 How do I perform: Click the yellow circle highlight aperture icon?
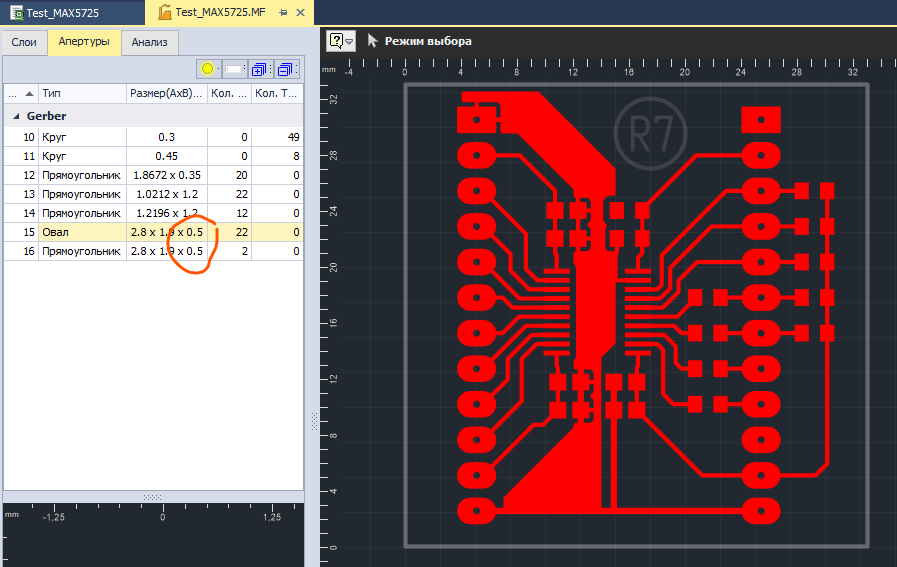[x=208, y=69]
